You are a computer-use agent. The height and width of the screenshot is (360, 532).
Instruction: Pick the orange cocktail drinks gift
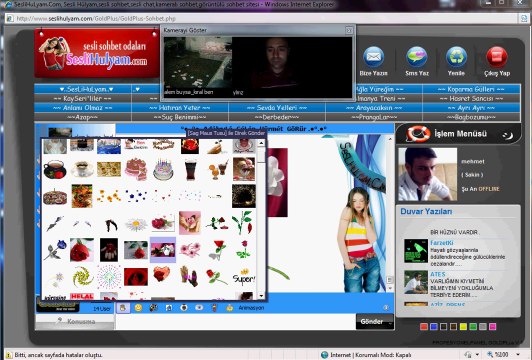(x=218, y=169)
